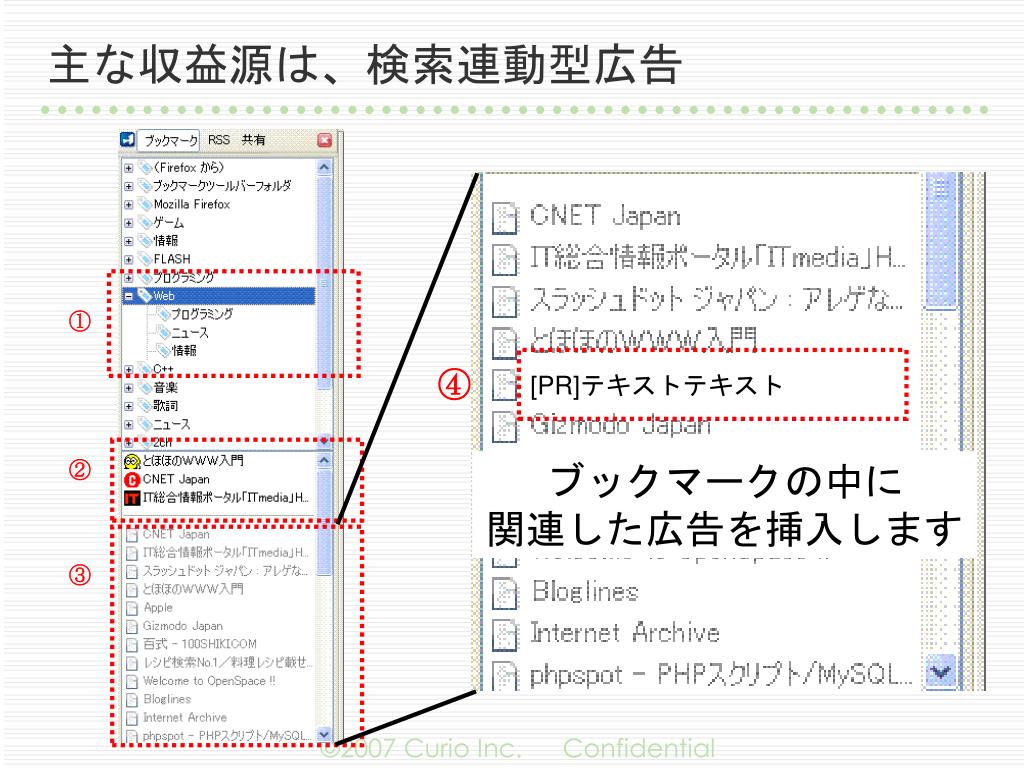Close the bookmark sidebar with red X
Image resolution: width=1024 pixels, height=768 pixels.
click(x=324, y=140)
